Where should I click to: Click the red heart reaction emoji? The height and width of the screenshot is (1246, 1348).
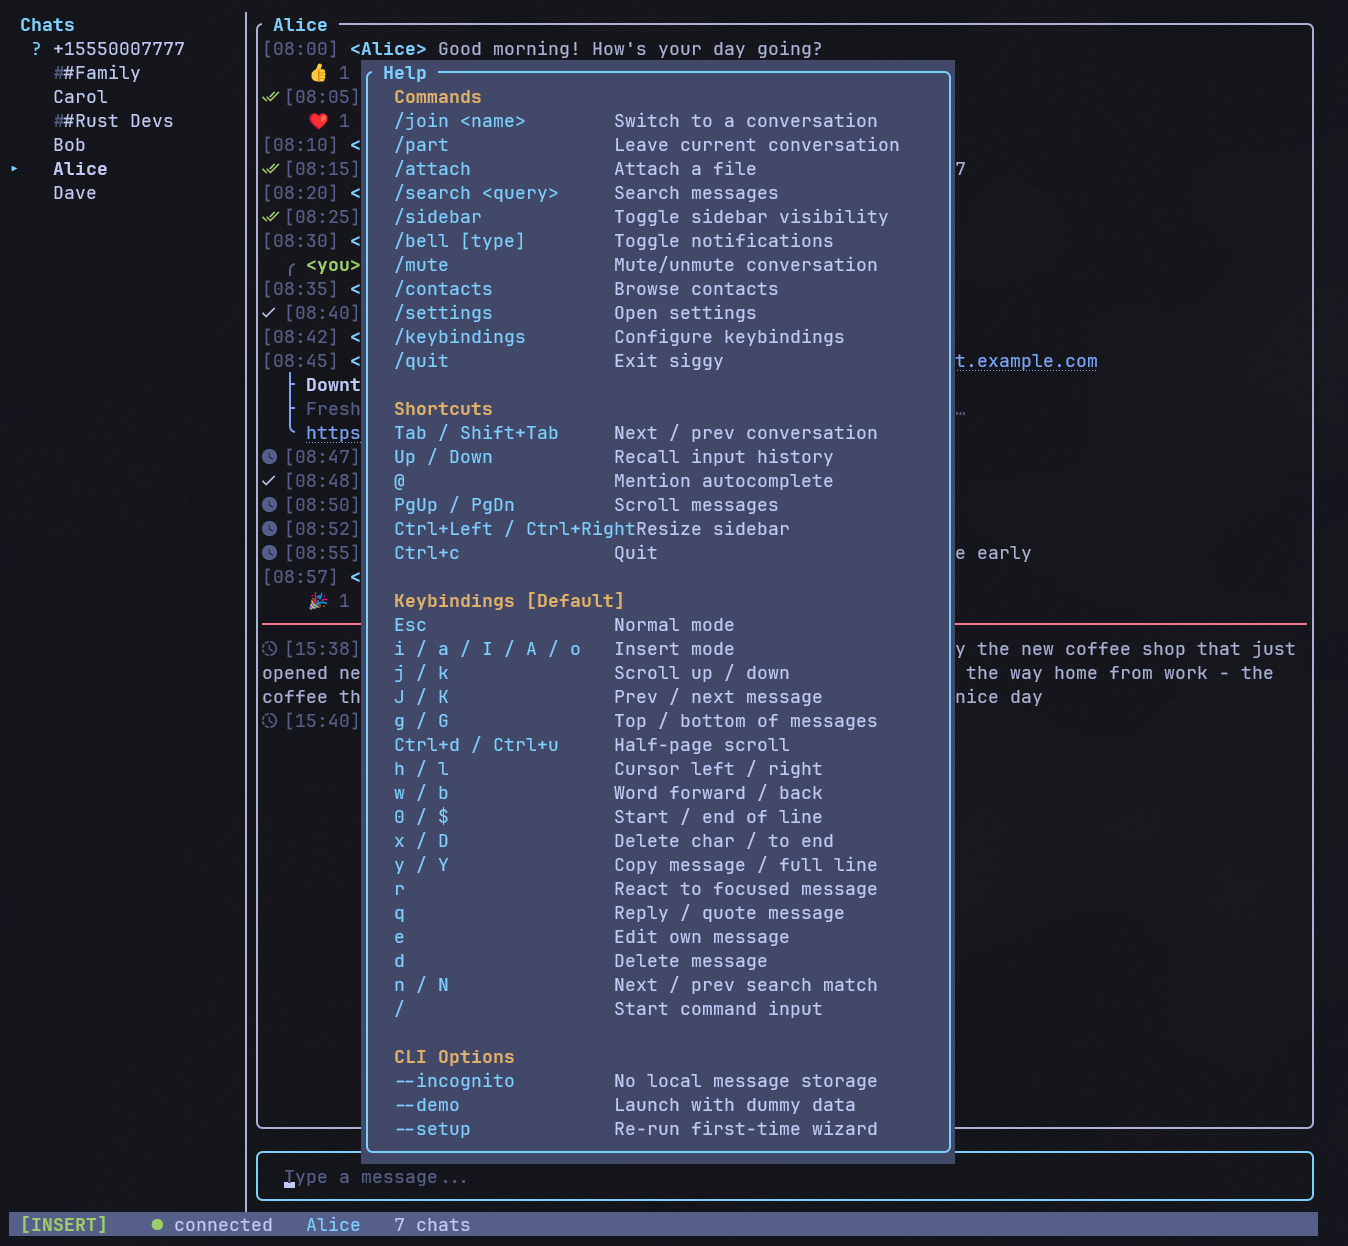click(x=318, y=121)
